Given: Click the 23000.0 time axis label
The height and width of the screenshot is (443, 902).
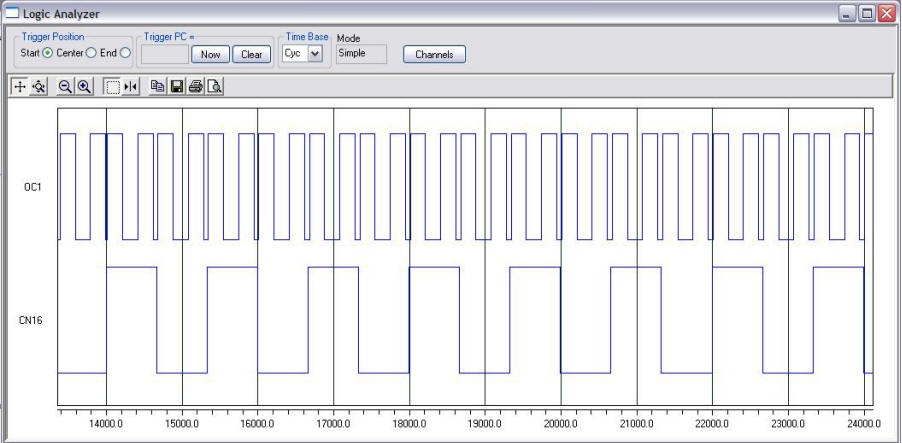Looking at the screenshot, I should tap(788, 424).
